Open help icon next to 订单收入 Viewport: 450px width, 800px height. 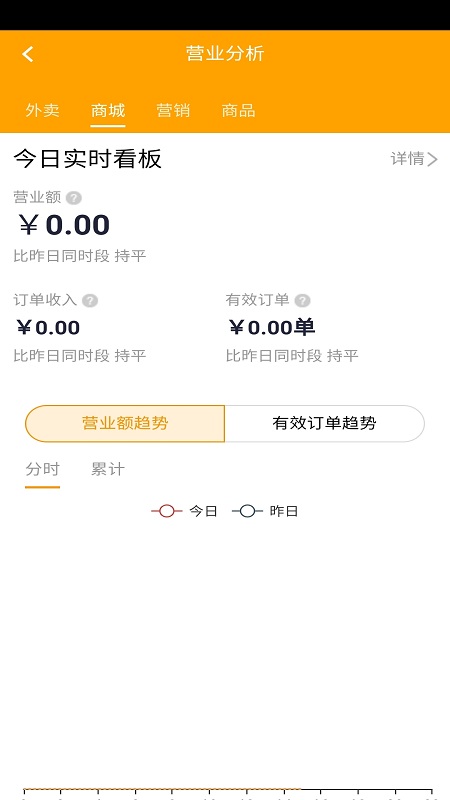90,301
